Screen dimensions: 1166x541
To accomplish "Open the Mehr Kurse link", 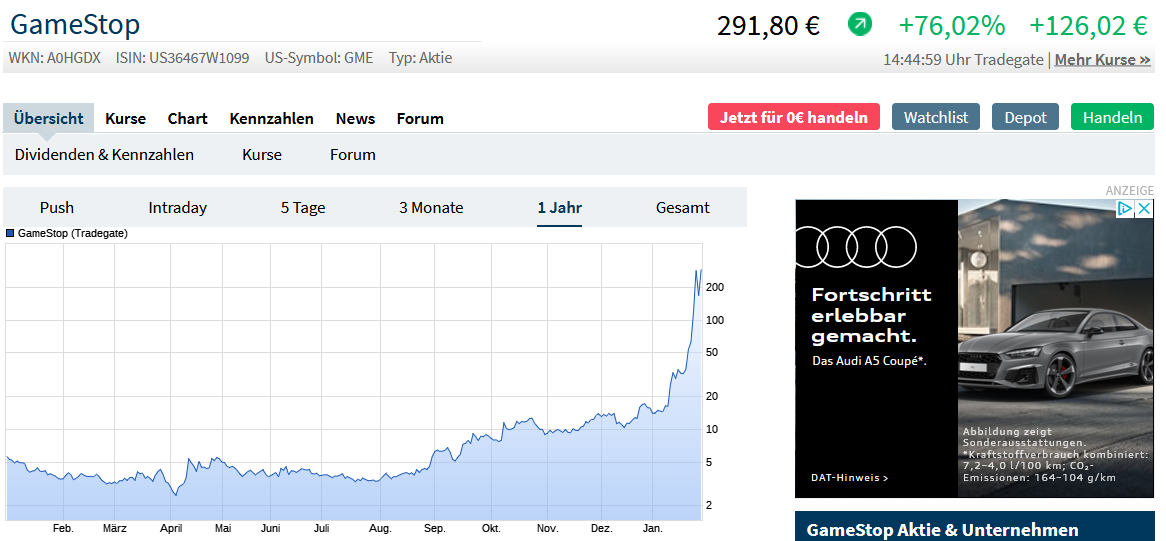I will tap(1103, 59).
